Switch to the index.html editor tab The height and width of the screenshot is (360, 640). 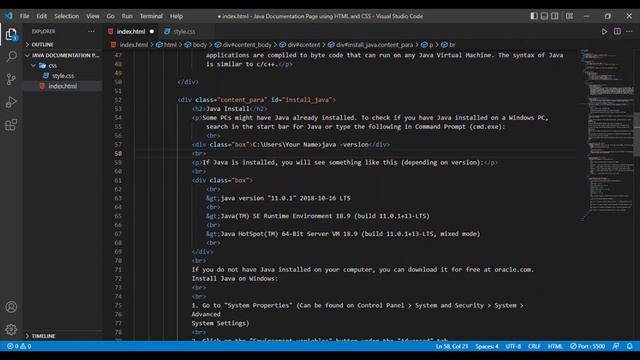click(130, 31)
